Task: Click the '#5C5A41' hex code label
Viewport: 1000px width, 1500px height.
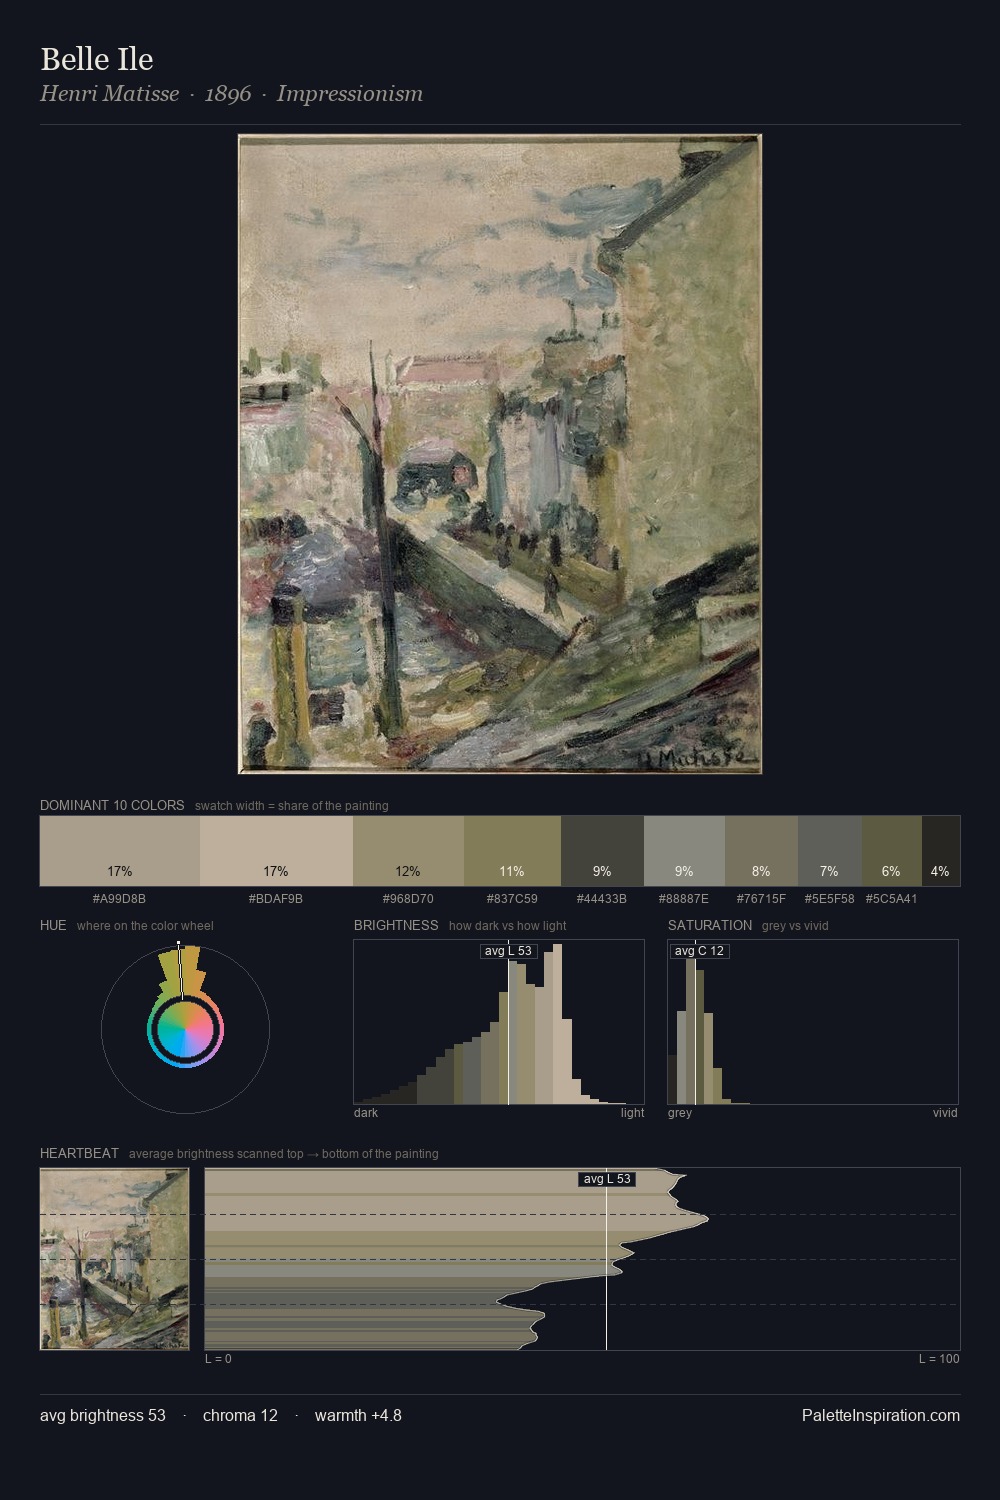Action: [x=891, y=898]
